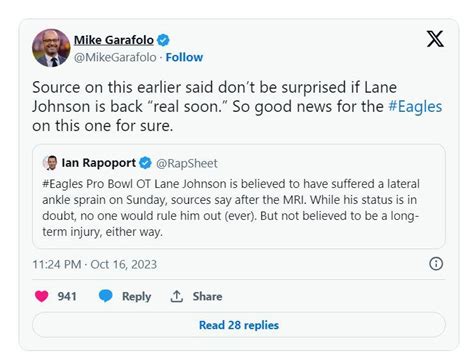Open the Mike Garafolo name link

coord(114,40)
